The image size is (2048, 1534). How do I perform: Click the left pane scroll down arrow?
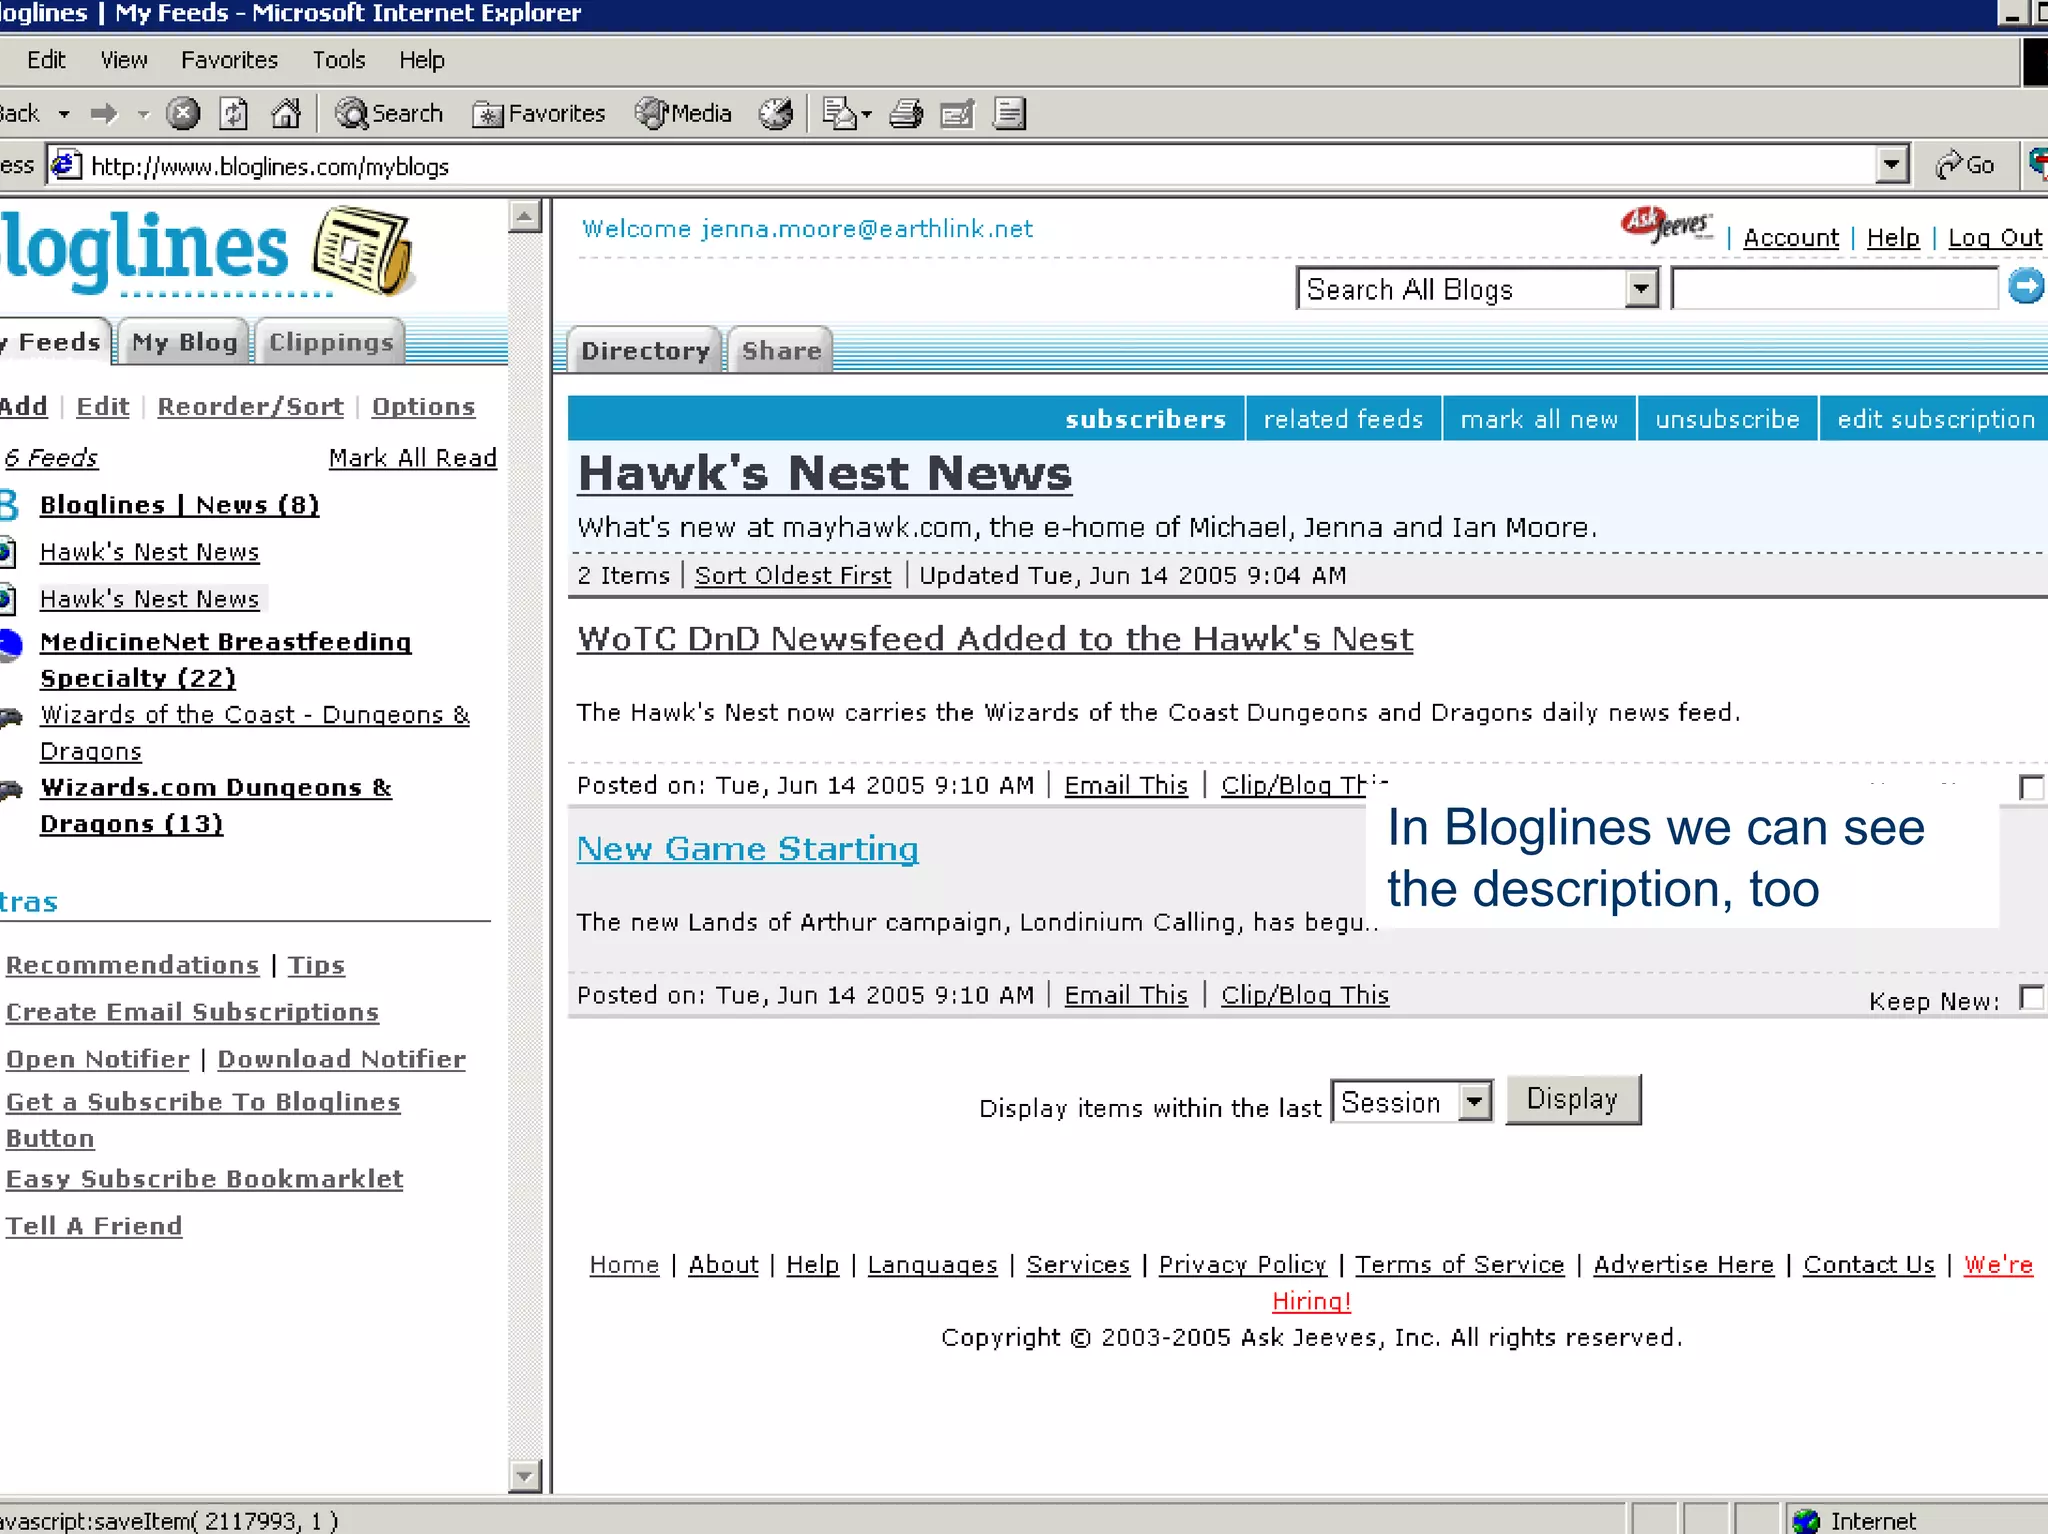525,1475
